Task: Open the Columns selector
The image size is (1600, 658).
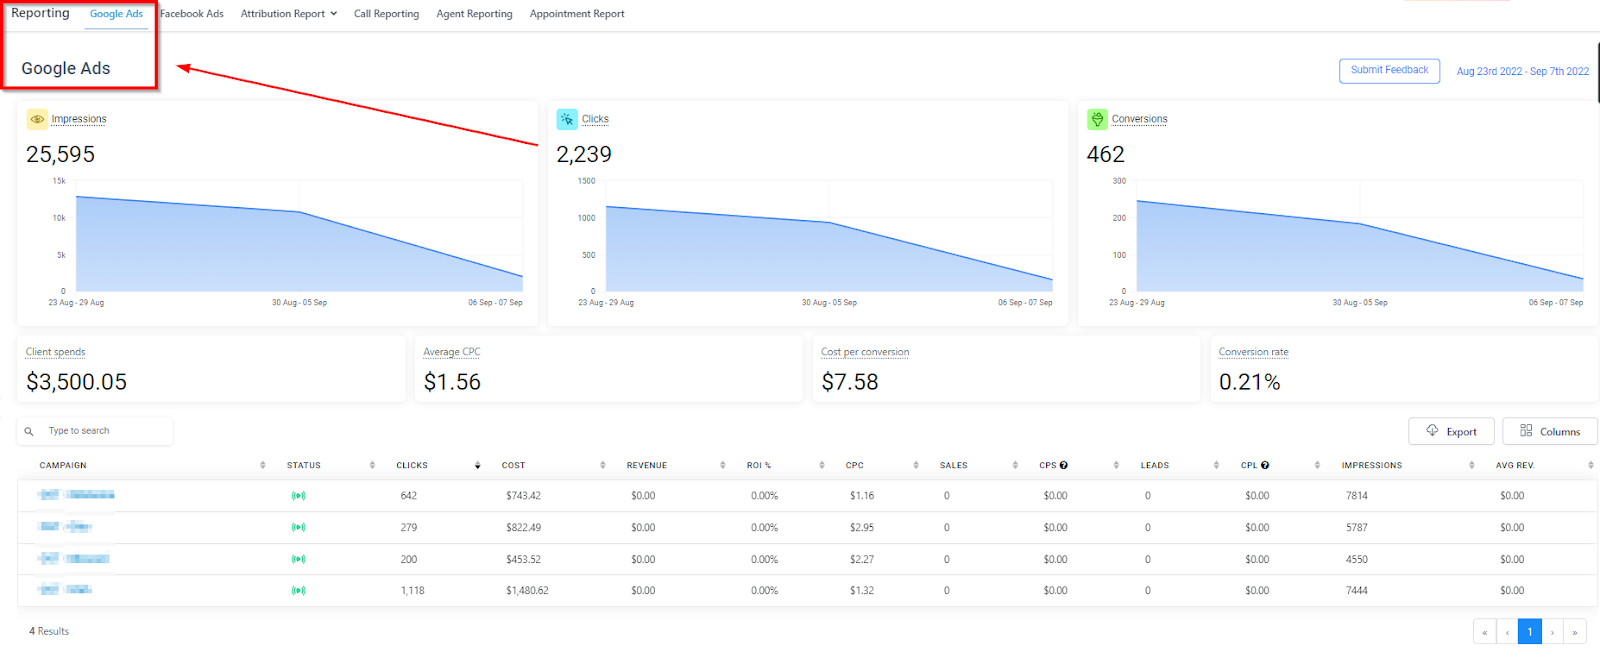Action: pos(1550,431)
